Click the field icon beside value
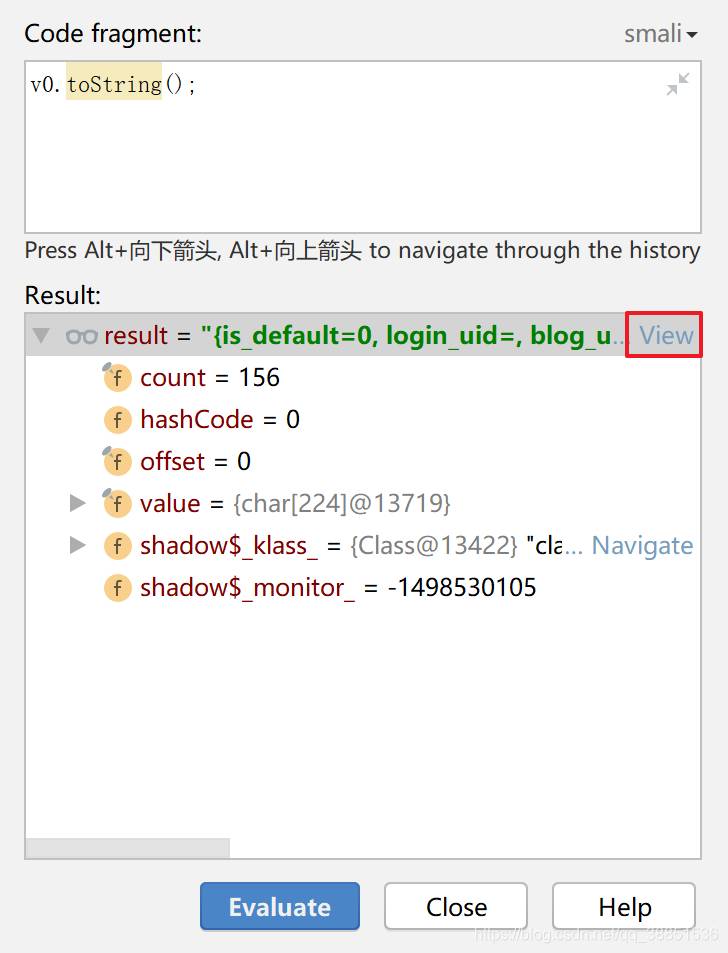 pyautogui.click(x=117, y=503)
